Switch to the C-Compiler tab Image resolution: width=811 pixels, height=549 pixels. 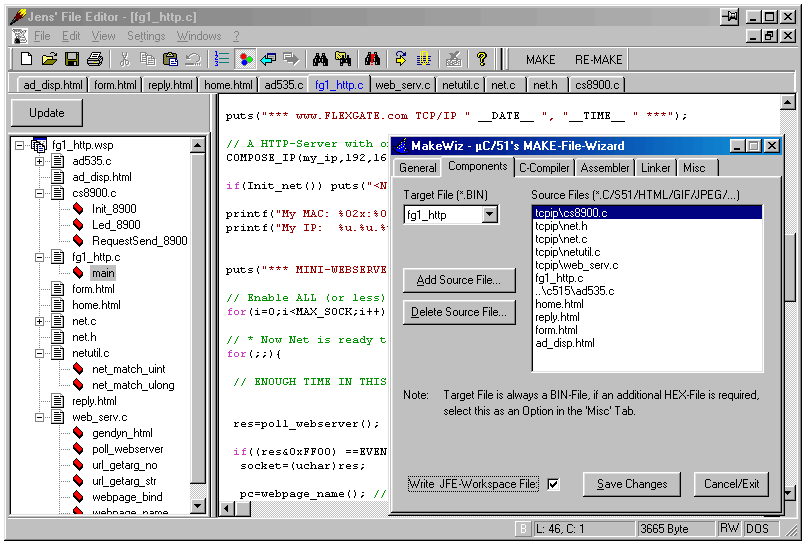pyautogui.click(x=544, y=168)
